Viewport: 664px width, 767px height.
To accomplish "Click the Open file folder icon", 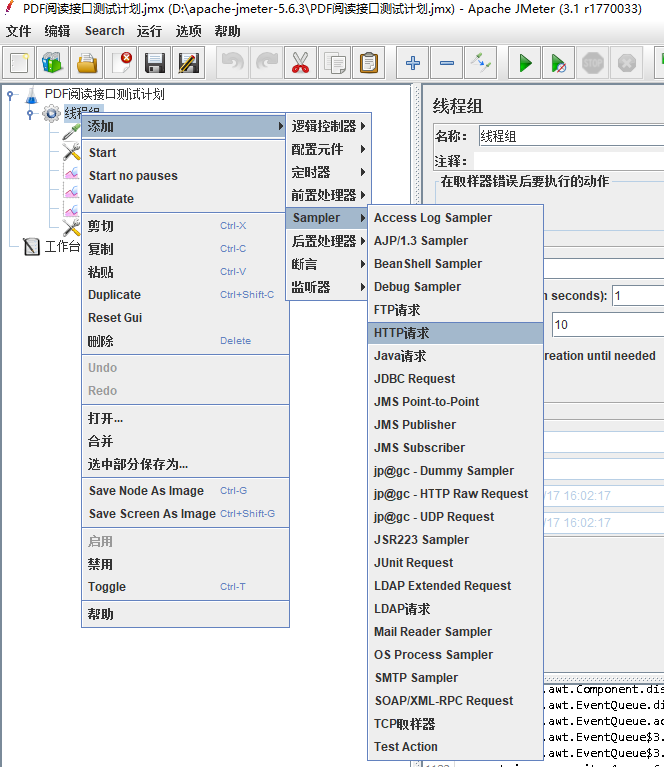I will click(87, 63).
